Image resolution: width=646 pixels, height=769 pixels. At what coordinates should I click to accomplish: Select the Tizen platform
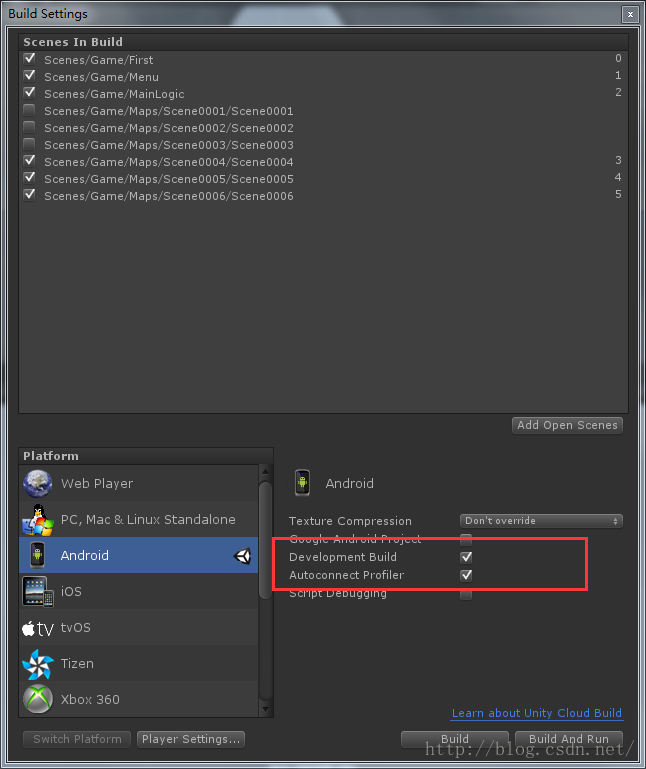[138, 664]
